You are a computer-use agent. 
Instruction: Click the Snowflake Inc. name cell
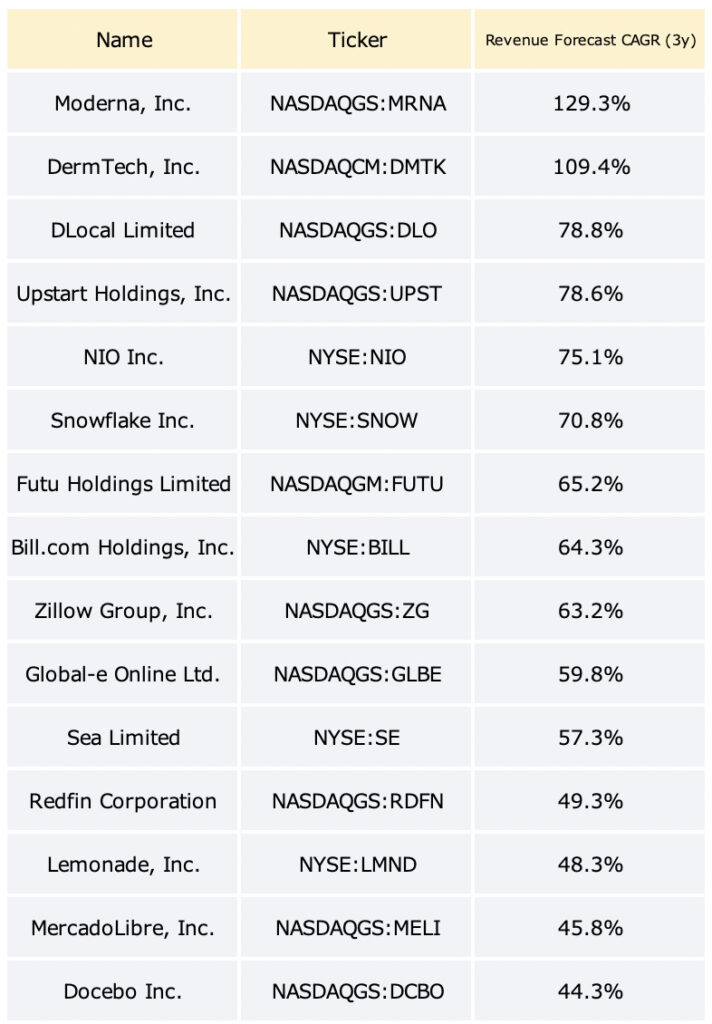(122, 420)
